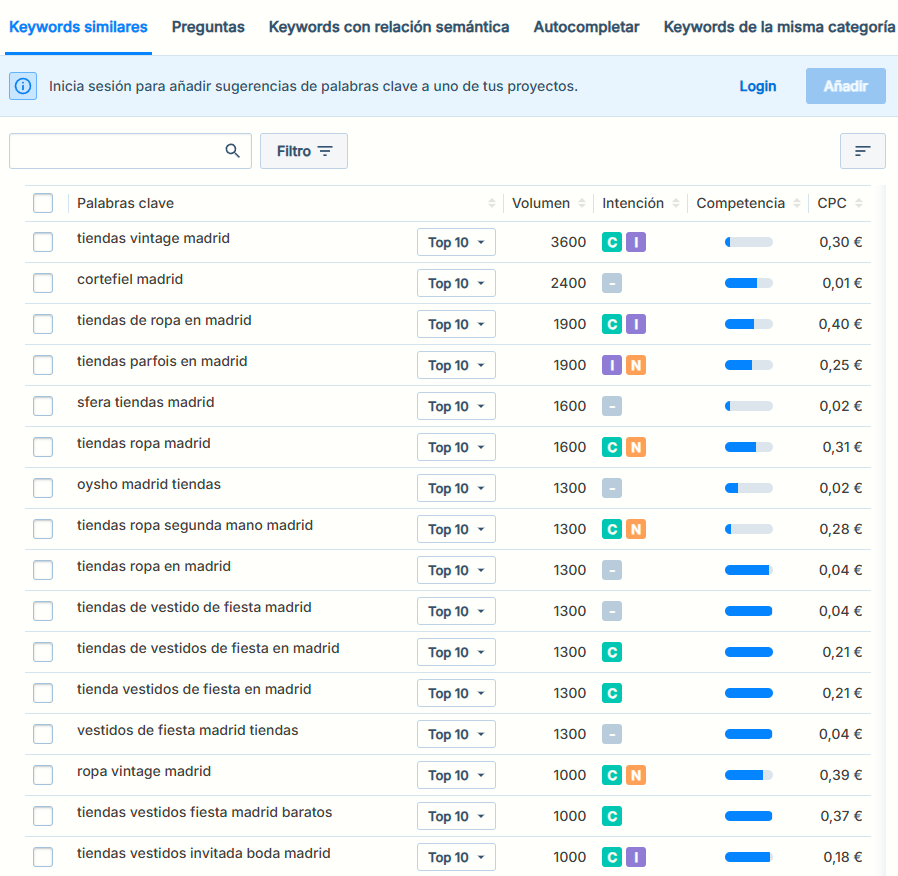
Task: Open the Filtro button
Action: click(304, 151)
